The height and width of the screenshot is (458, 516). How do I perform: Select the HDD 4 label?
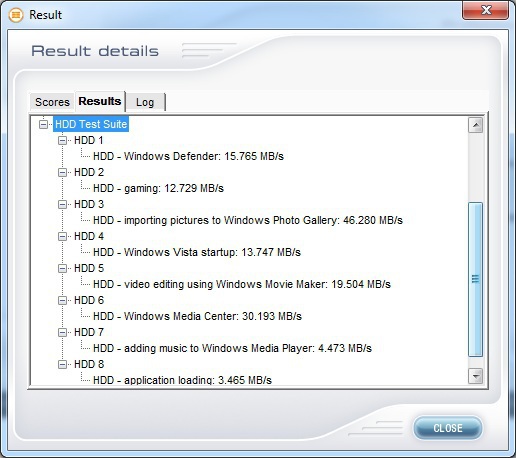pos(89,236)
